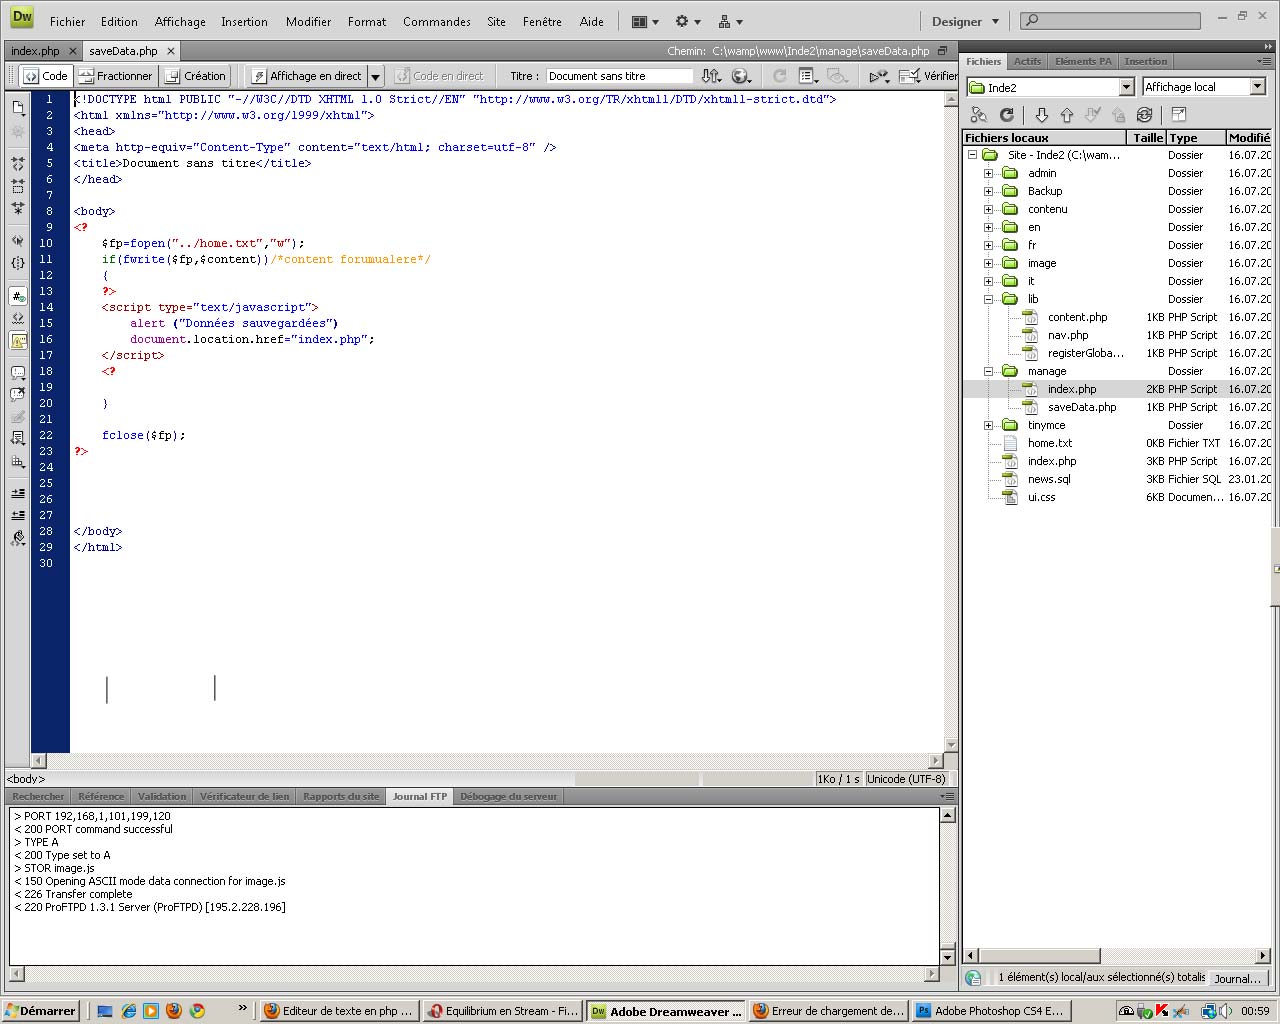Switch to Validation results tab
1280x1024 pixels.
[x=162, y=796]
